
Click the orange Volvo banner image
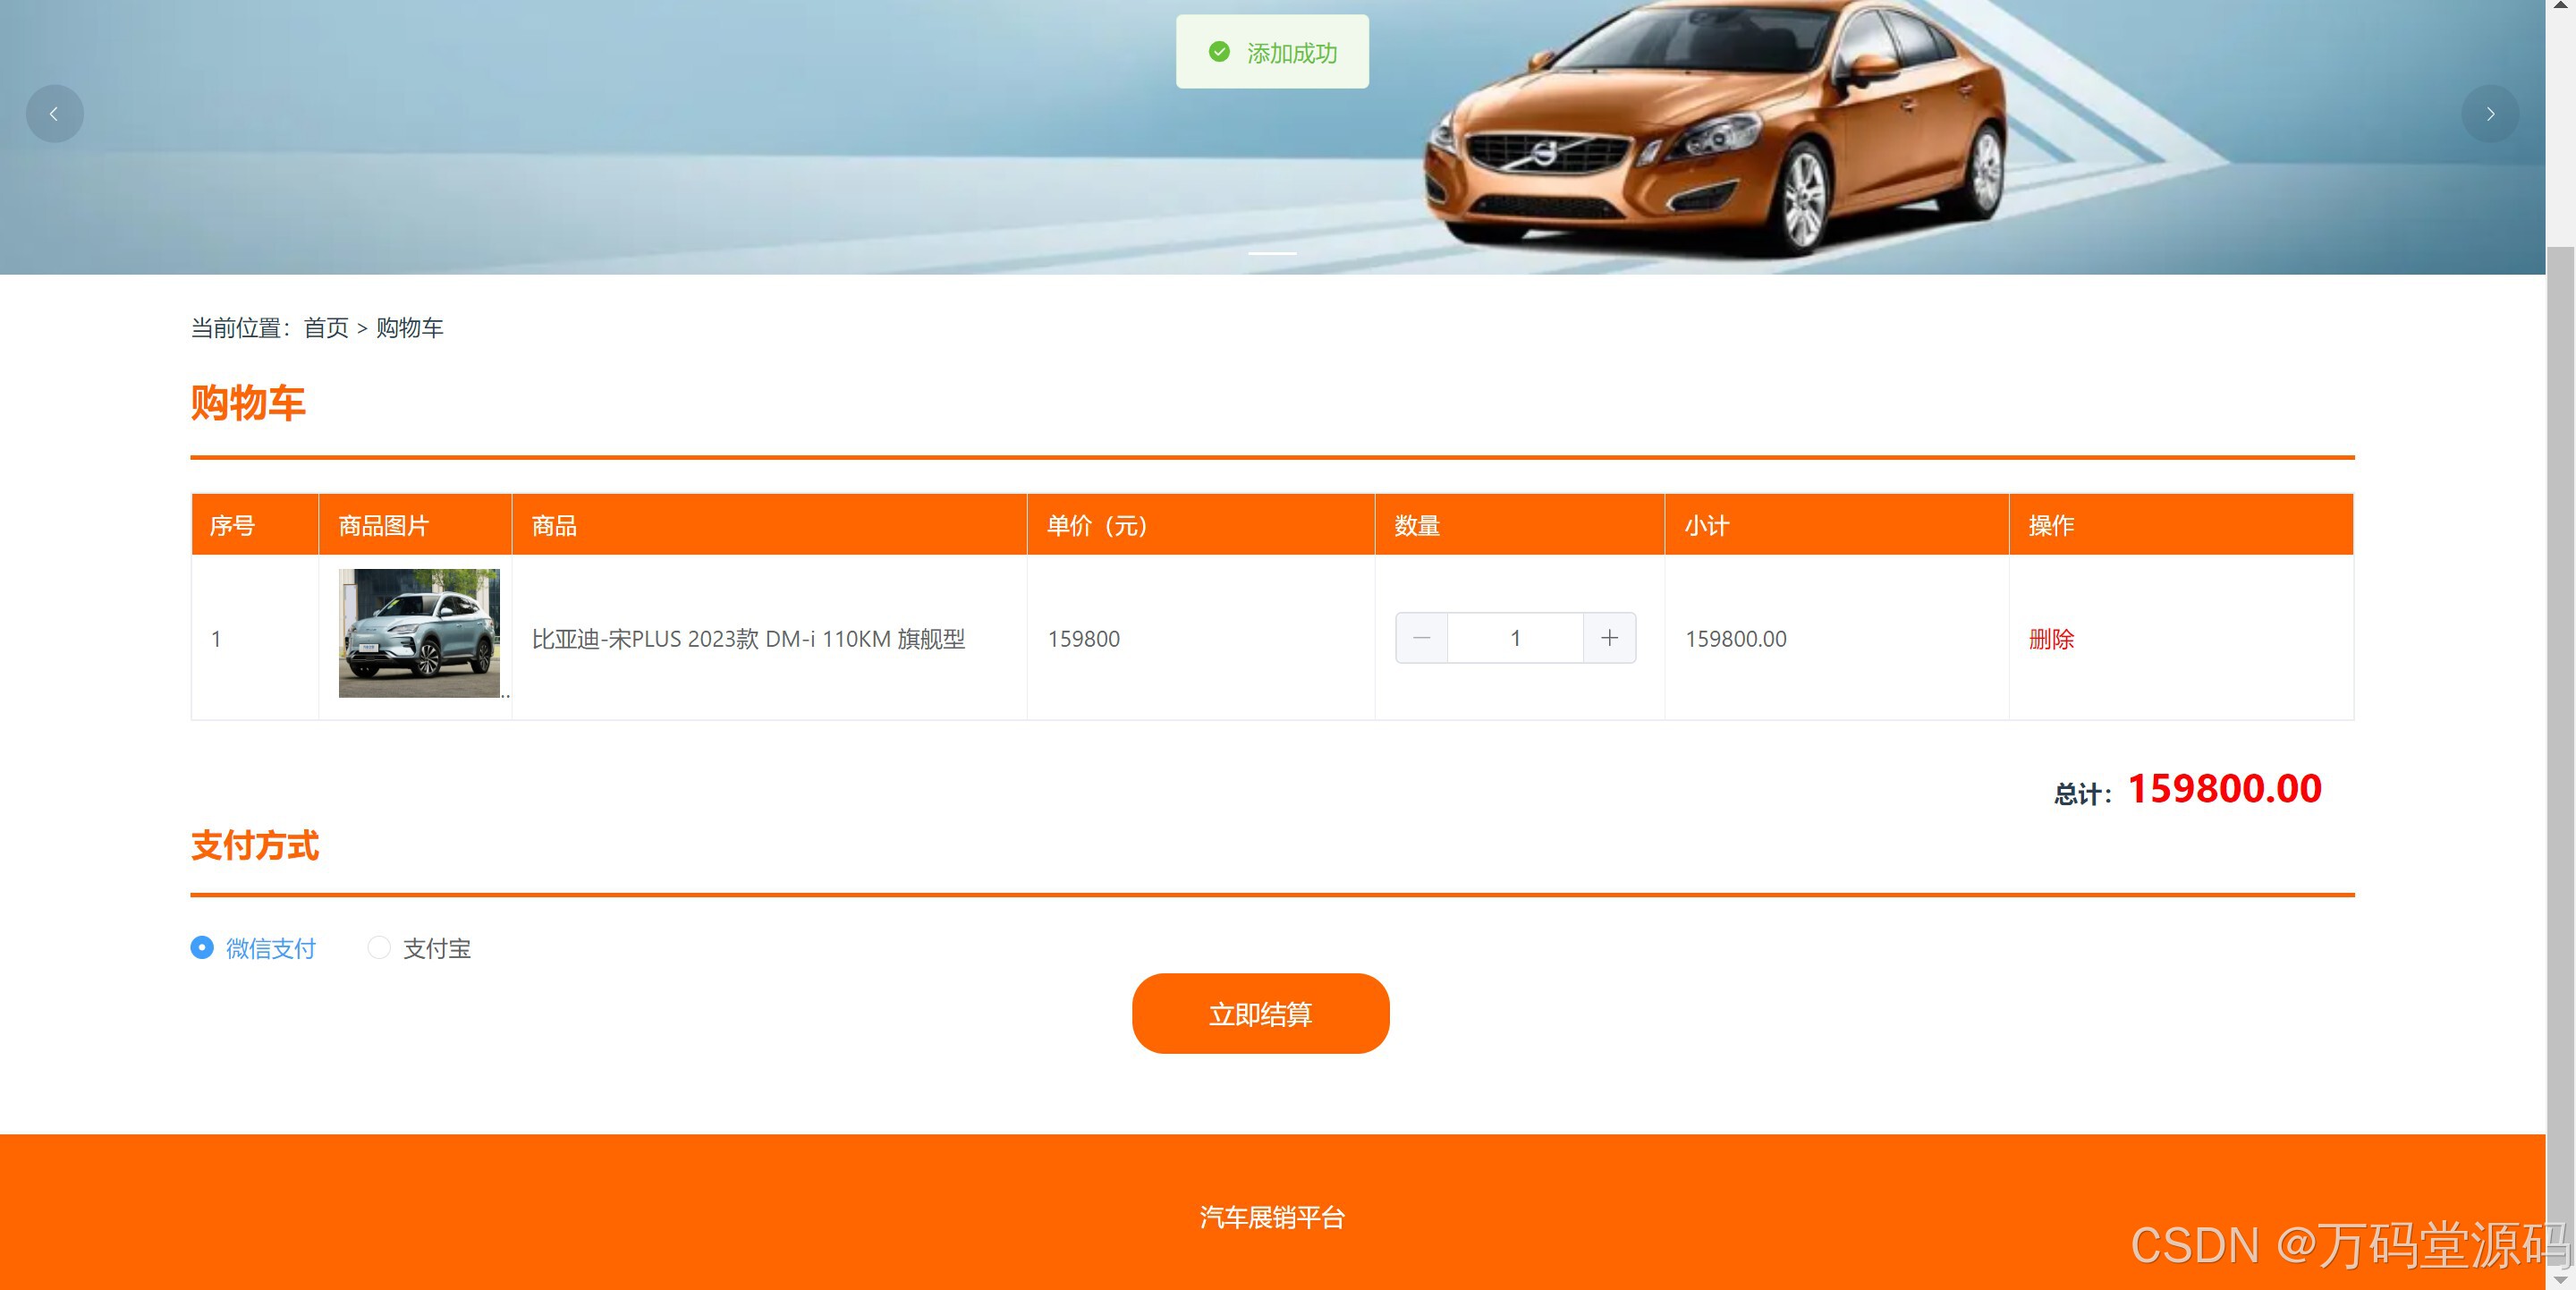pyautogui.click(x=1715, y=130)
